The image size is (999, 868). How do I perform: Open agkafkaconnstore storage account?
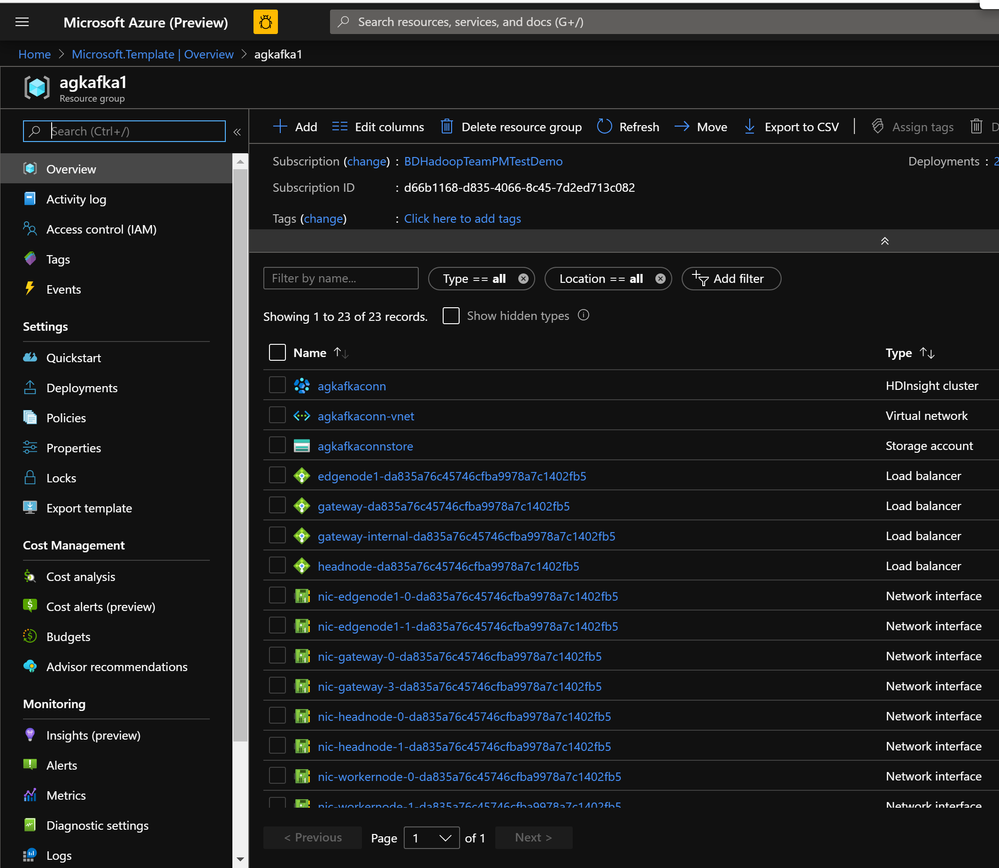pyautogui.click(x=365, y=446)
